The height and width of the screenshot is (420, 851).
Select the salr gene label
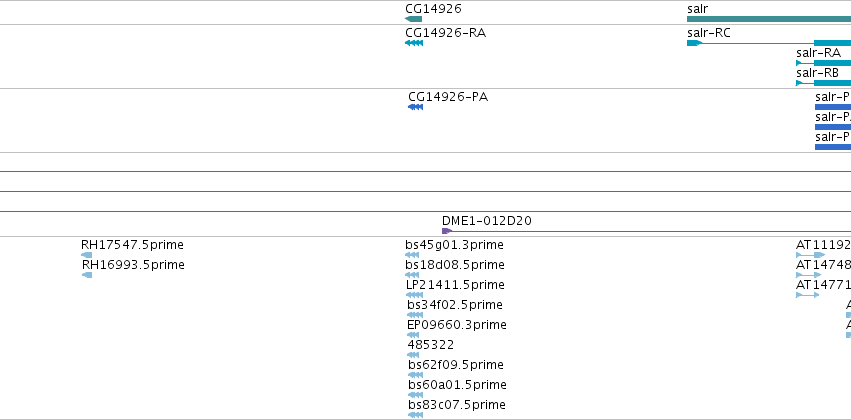tap(697, 9)
